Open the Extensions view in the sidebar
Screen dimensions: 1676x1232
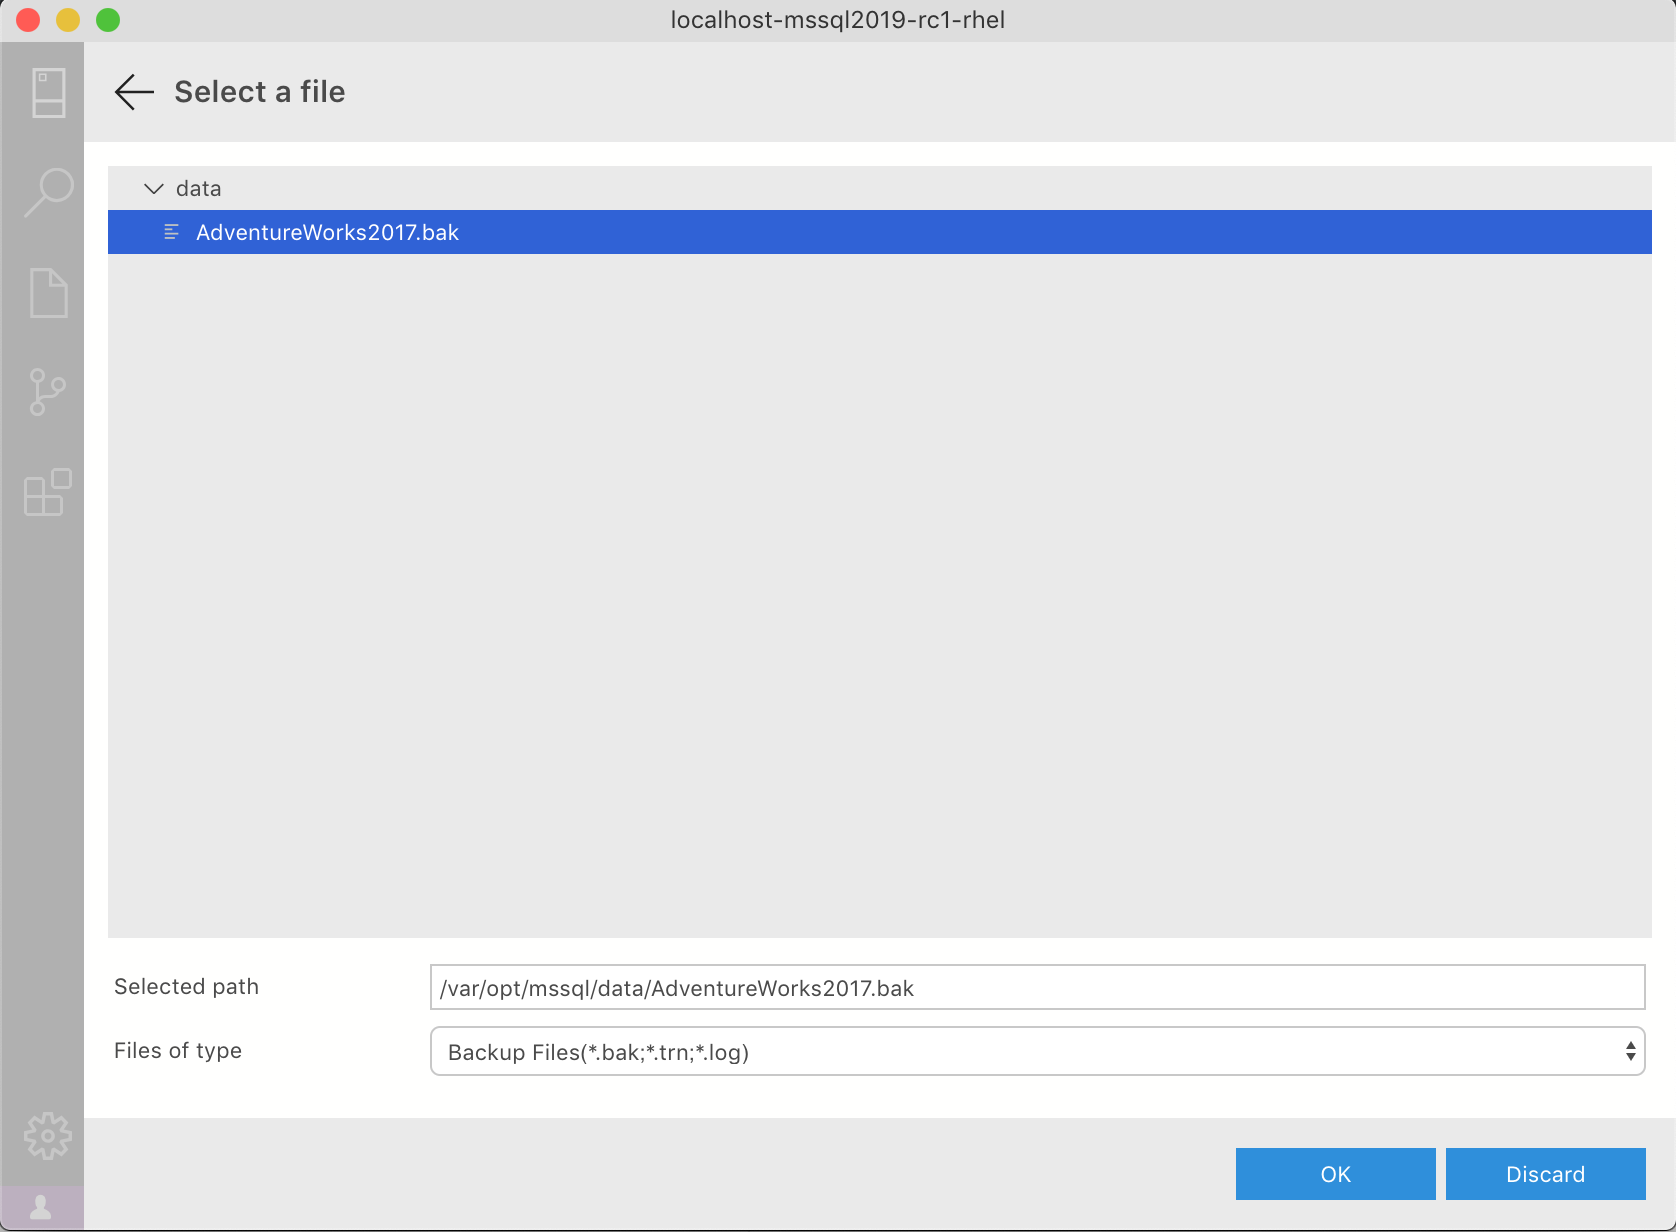(44, 492)
